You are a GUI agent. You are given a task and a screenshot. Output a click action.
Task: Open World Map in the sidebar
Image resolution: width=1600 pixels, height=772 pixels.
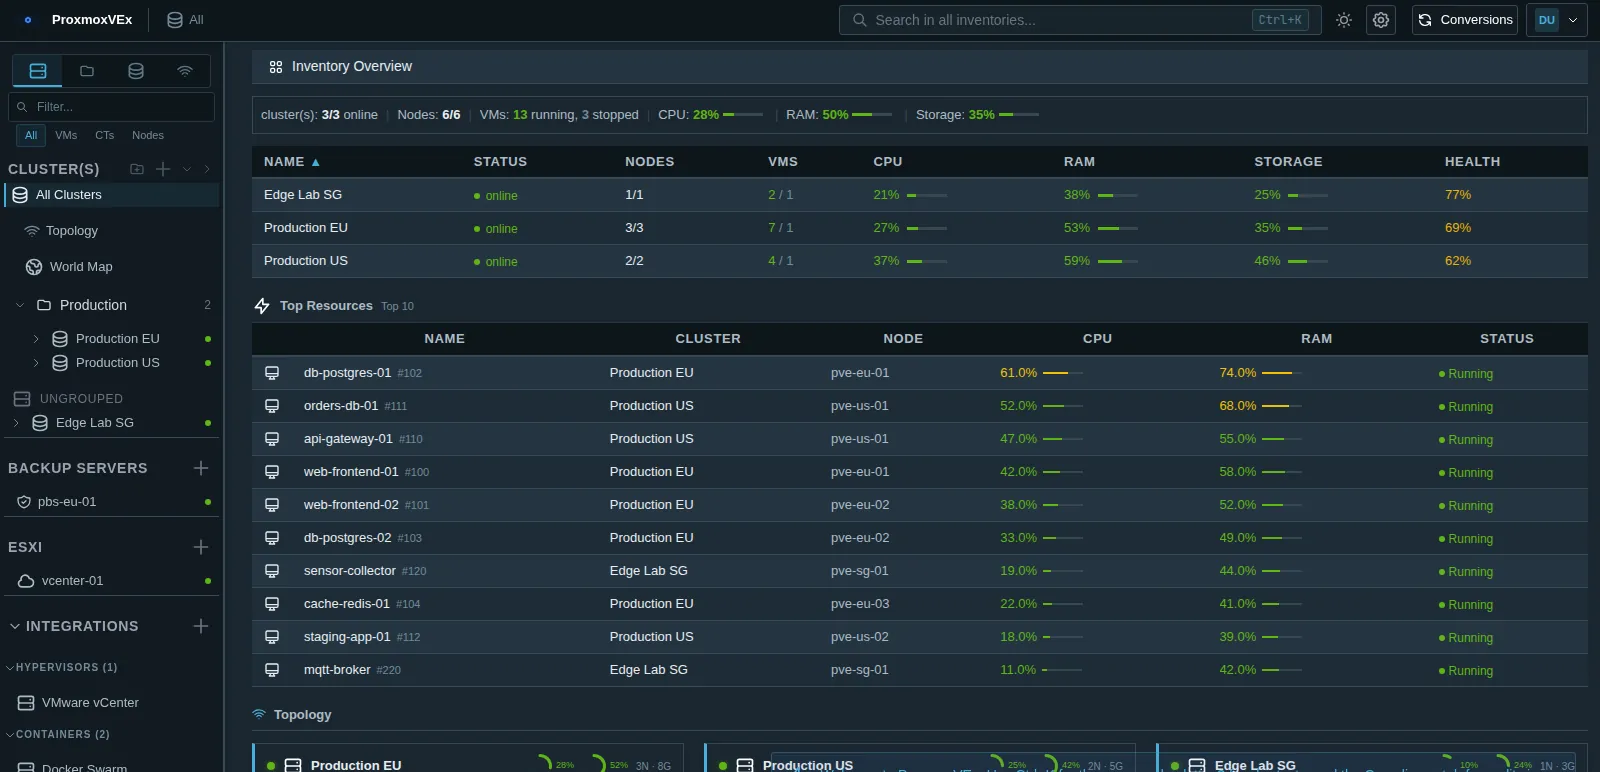(x=81, y=267)
